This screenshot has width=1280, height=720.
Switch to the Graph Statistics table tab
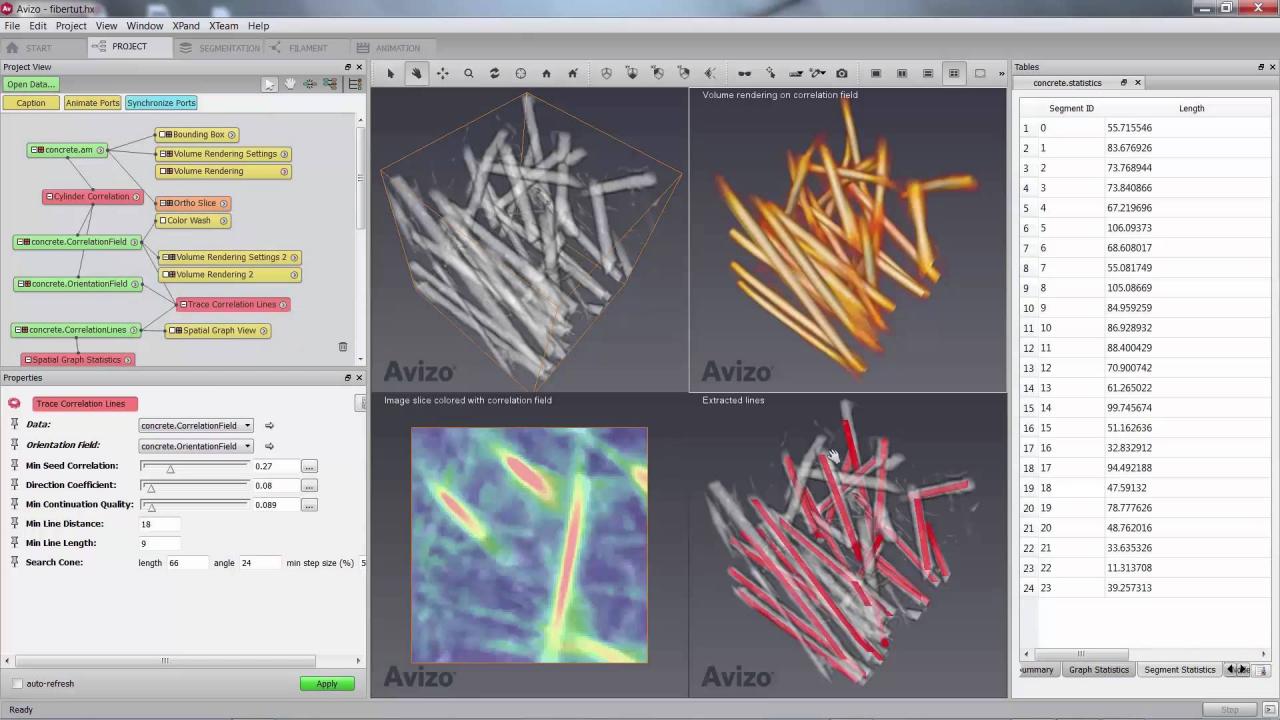[x=1098, y=670]
